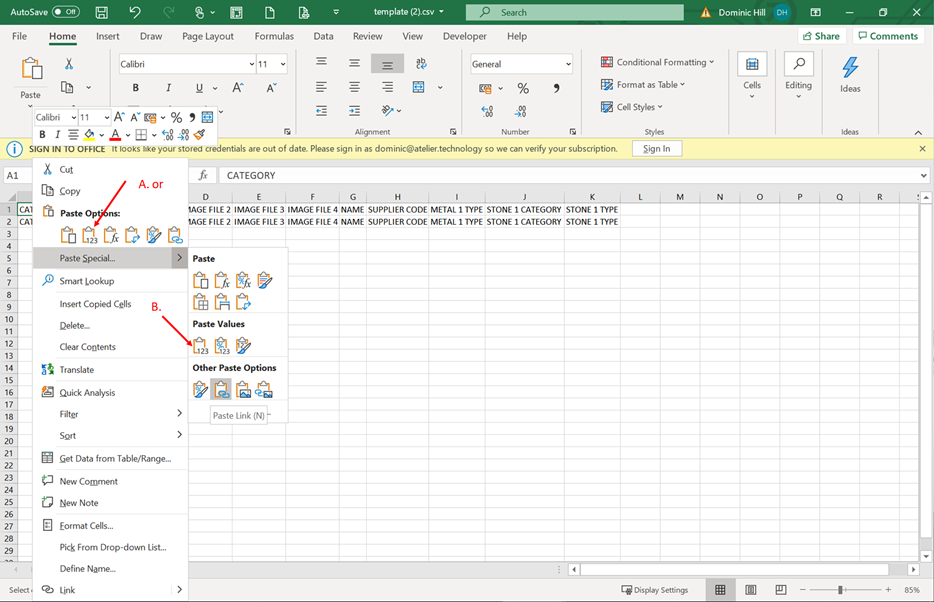The height and width of the screenshot is (602, 934).
Task: Open the Comments button
Action: point(888,36)
